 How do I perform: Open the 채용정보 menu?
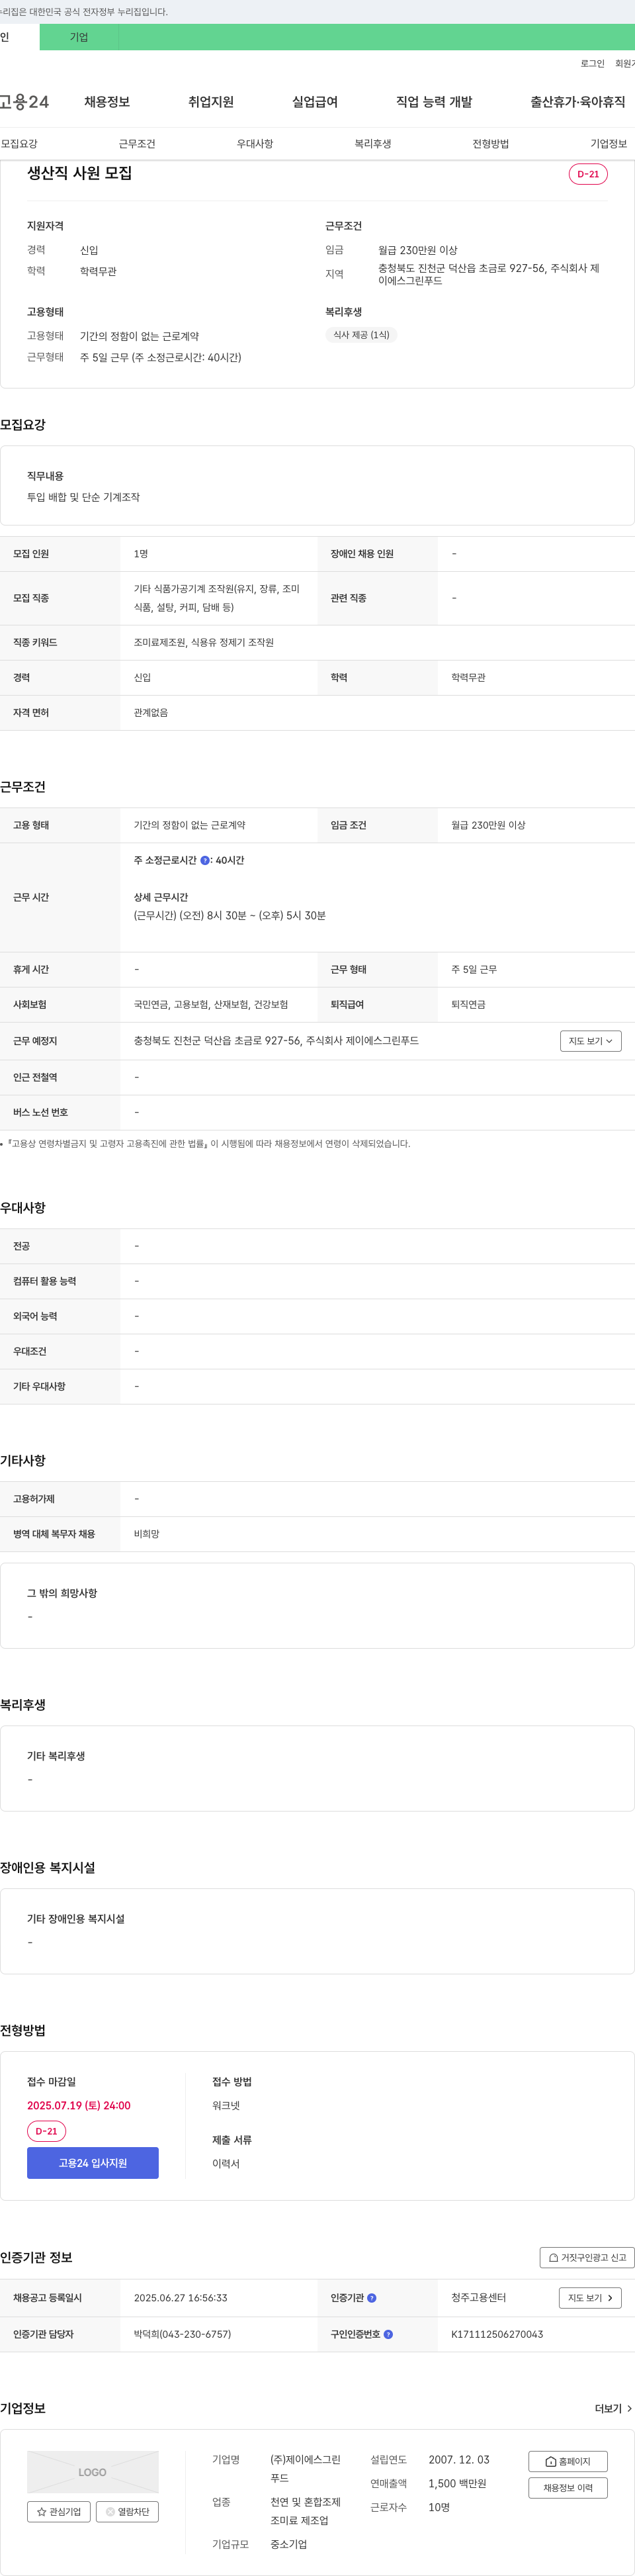point(107,102)
